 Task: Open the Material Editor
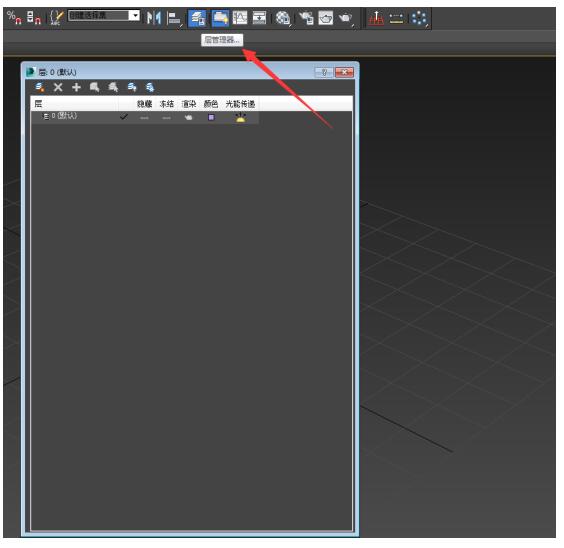point(283,18)
